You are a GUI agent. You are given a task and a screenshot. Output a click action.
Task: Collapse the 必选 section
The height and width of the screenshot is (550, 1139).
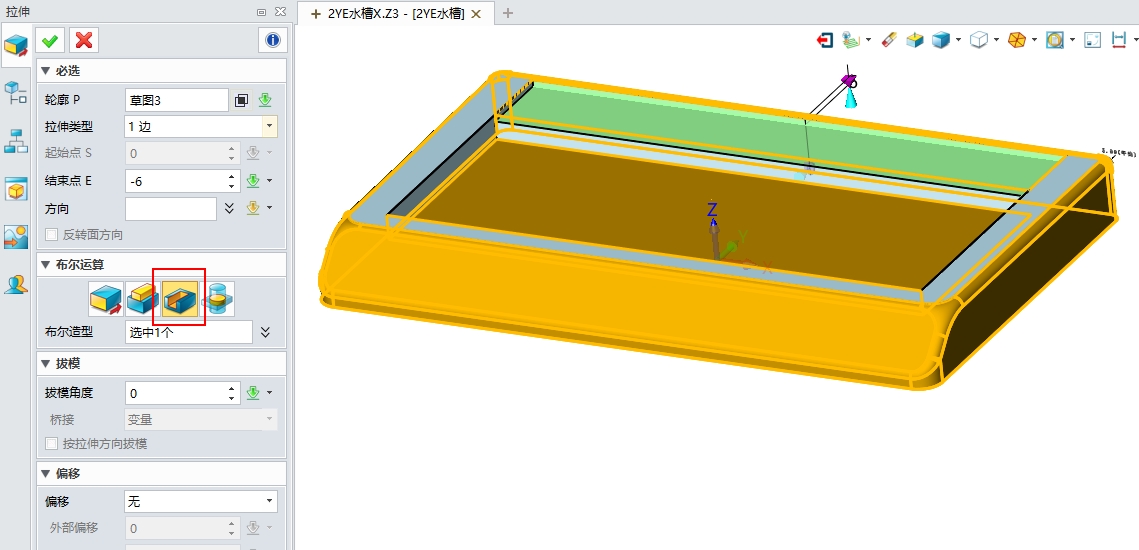pos(45,71)
